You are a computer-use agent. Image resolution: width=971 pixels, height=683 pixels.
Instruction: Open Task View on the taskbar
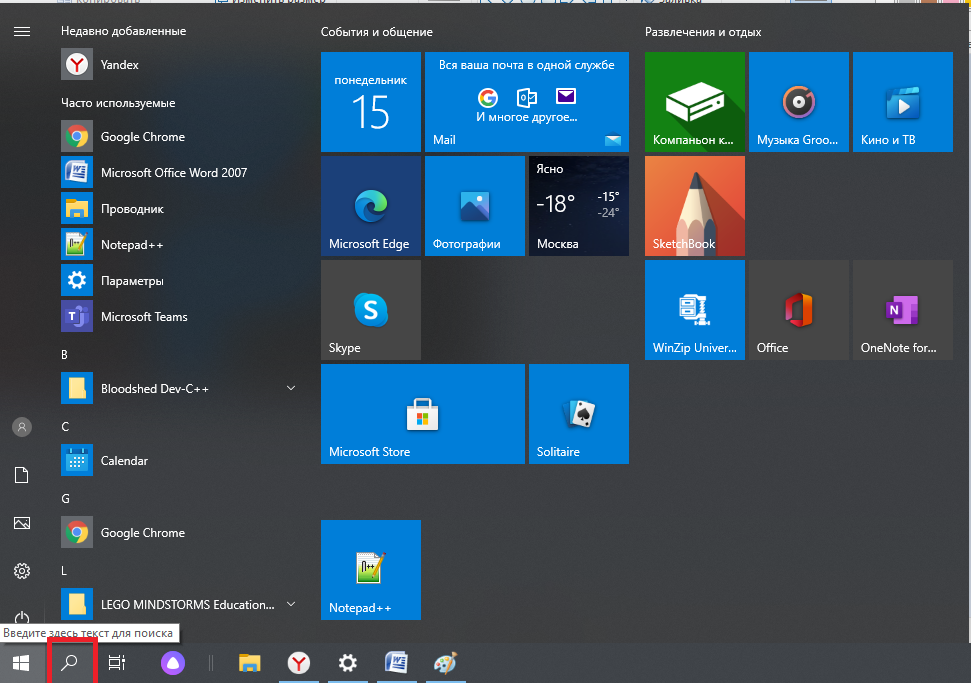click(116, 663)
